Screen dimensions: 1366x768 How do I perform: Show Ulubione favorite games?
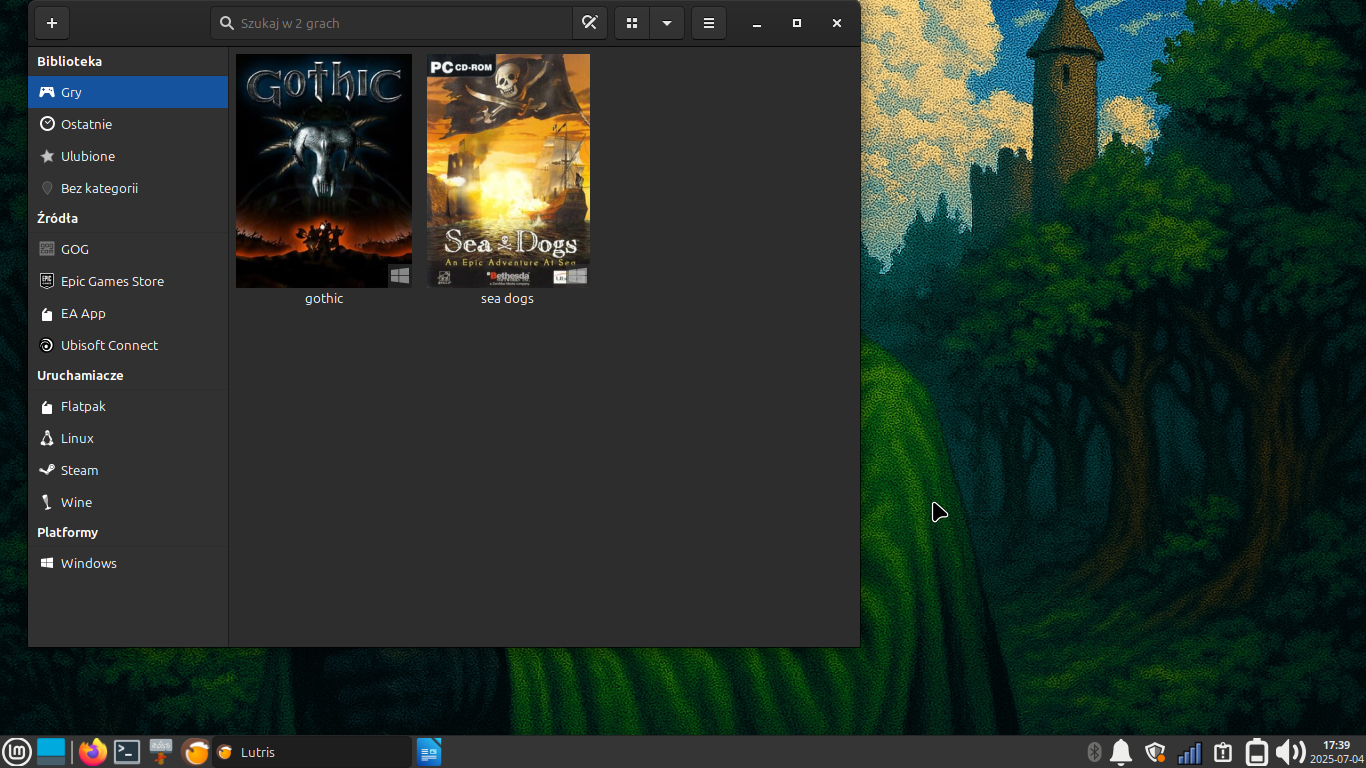point(128,156)
